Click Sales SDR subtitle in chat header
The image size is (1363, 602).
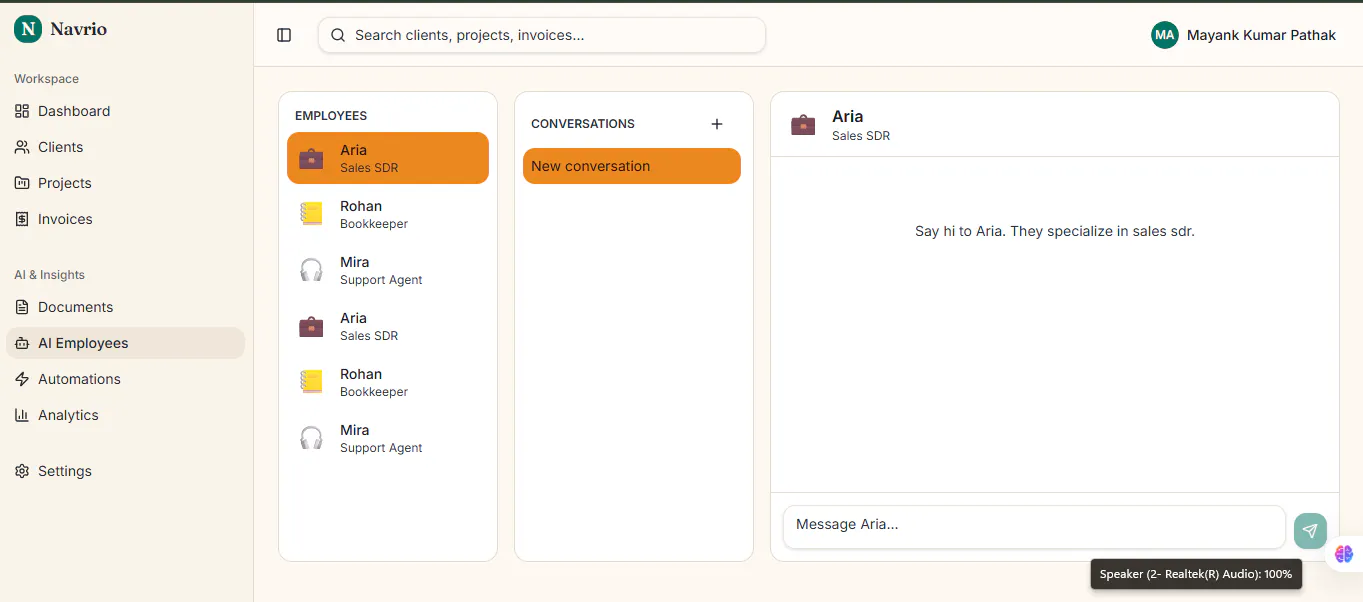(x=861, y=136)
